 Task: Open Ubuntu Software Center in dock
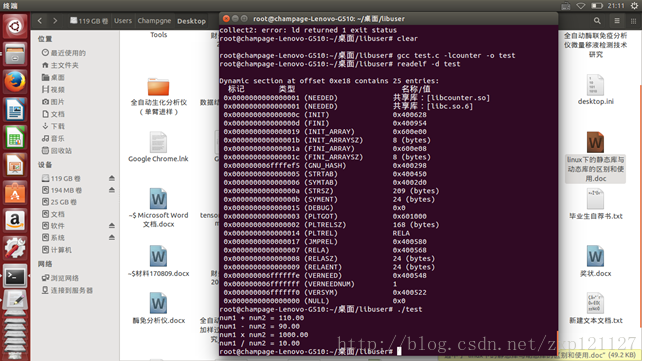[x=15, y=193]
